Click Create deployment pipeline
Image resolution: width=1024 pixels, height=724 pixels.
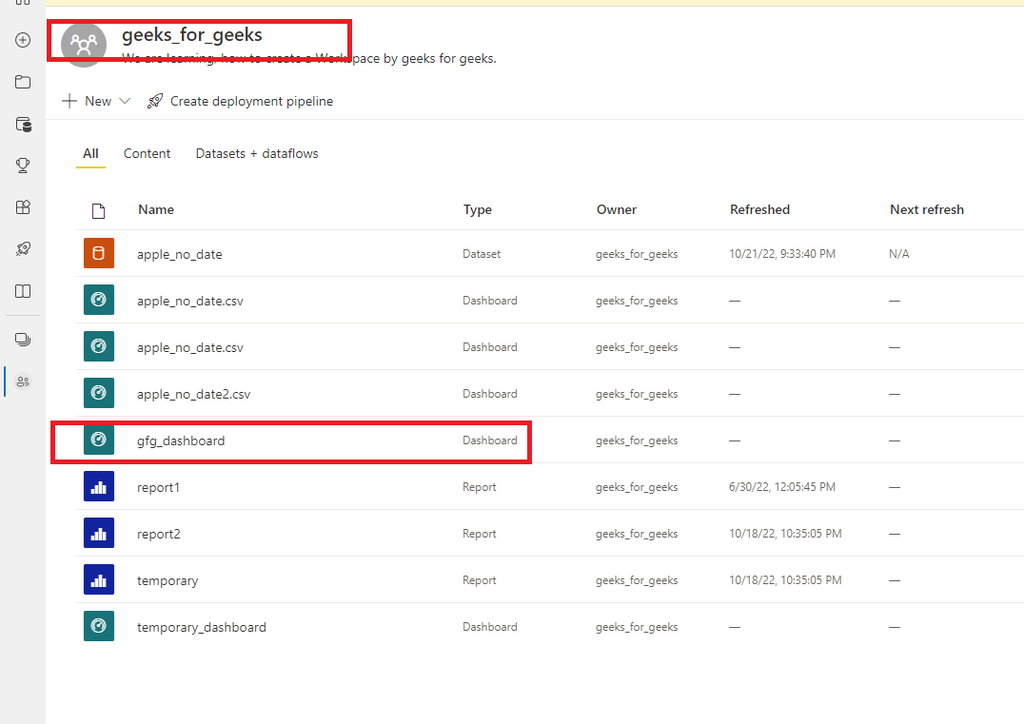(x=251, y=101)
